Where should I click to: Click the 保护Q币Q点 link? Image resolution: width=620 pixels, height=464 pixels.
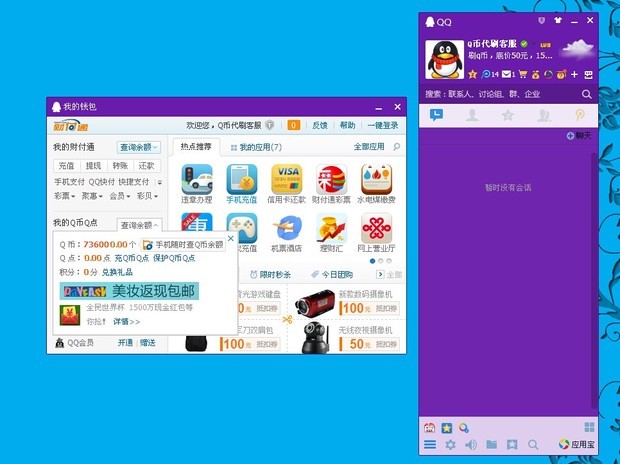174,258
